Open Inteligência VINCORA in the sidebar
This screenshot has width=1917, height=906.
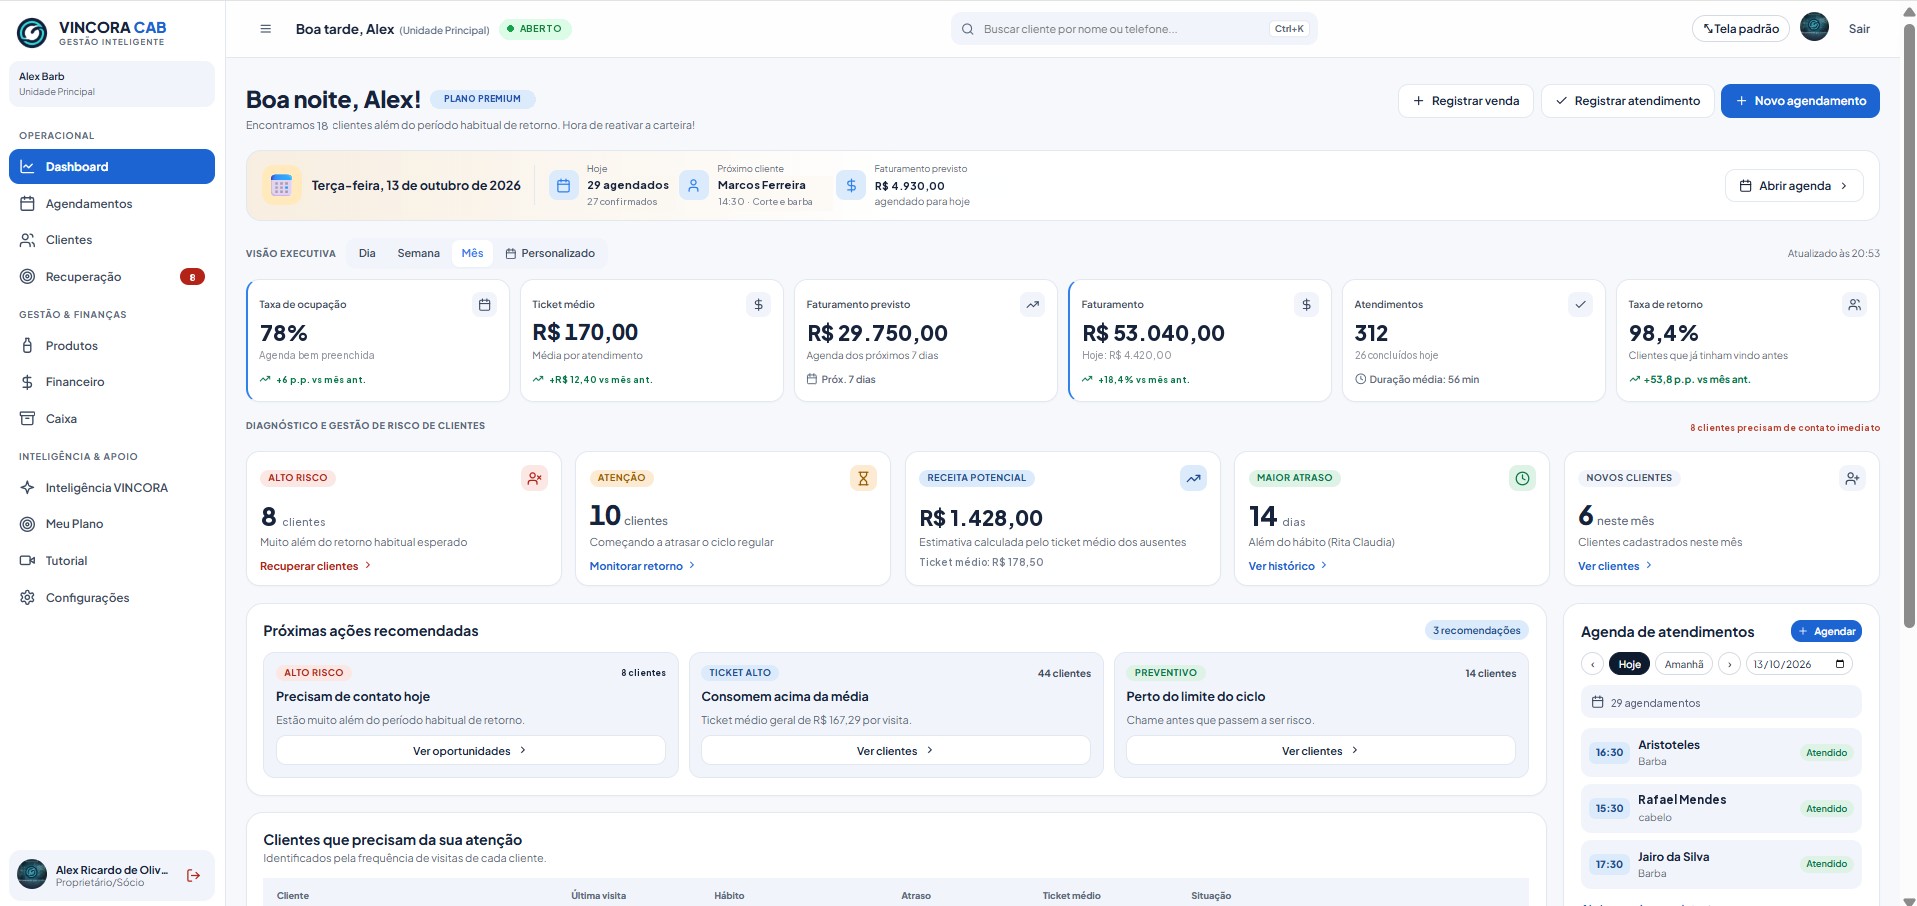tap(112, 488)
